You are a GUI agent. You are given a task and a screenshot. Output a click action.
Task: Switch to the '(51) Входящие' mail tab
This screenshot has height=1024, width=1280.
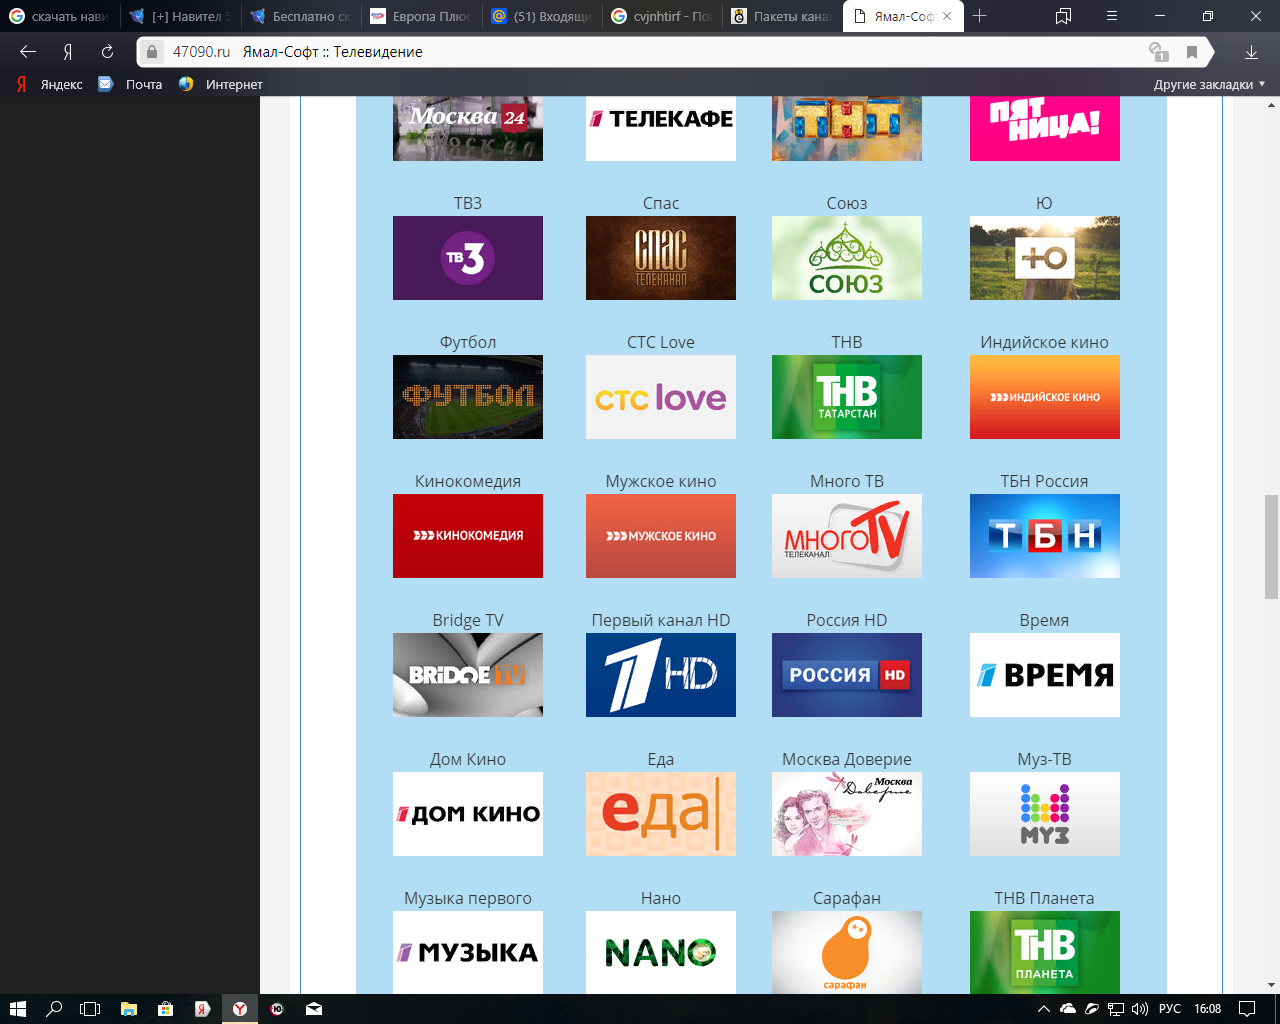(542, 16)
